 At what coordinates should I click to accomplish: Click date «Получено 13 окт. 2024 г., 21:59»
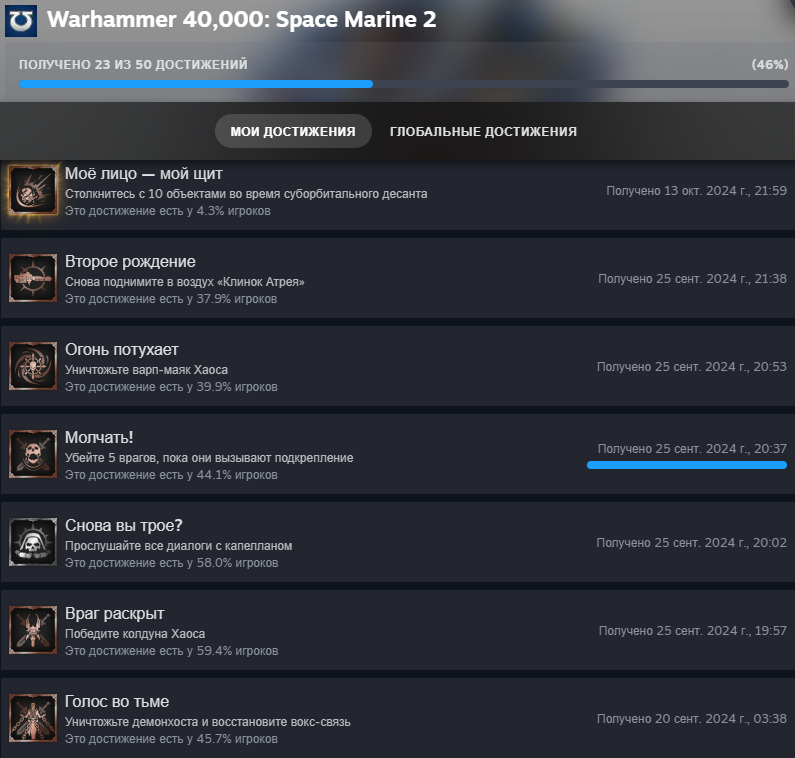click(697, 191)
